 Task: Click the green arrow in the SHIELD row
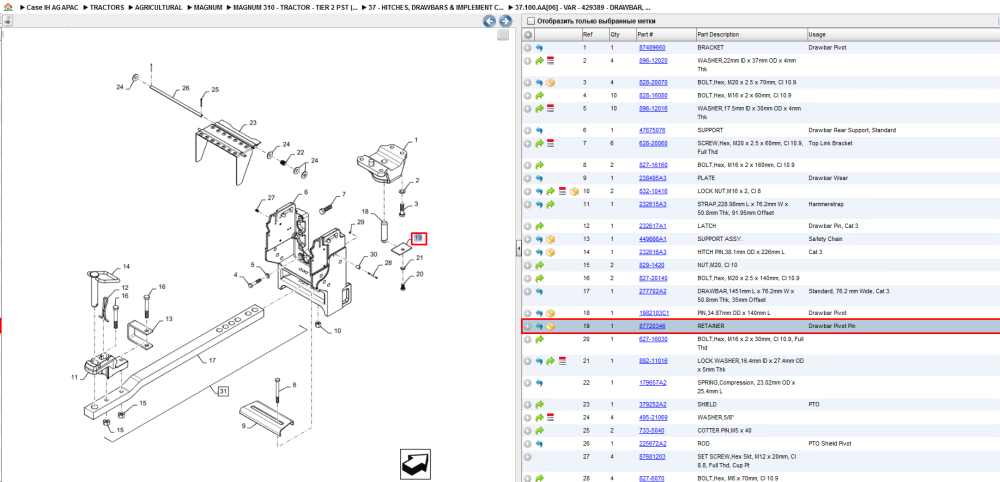[539, 404]
